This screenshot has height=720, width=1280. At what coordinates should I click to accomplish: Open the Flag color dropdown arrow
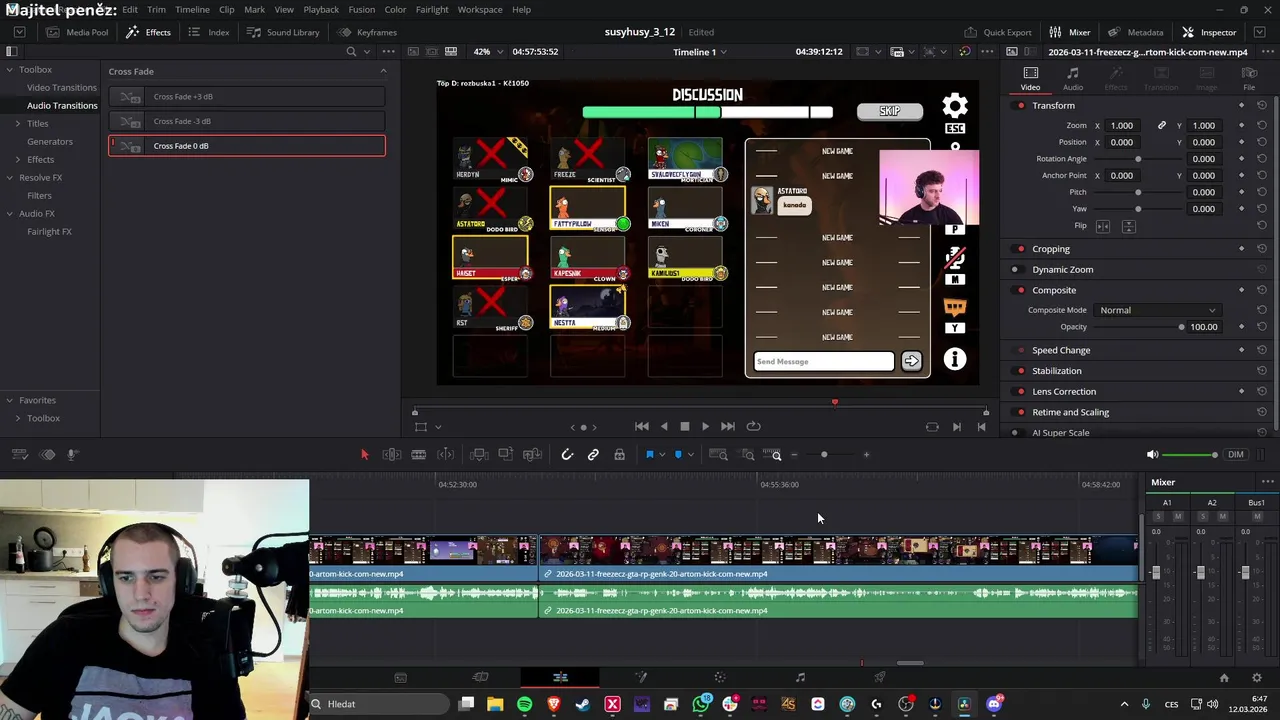[662, 455]
